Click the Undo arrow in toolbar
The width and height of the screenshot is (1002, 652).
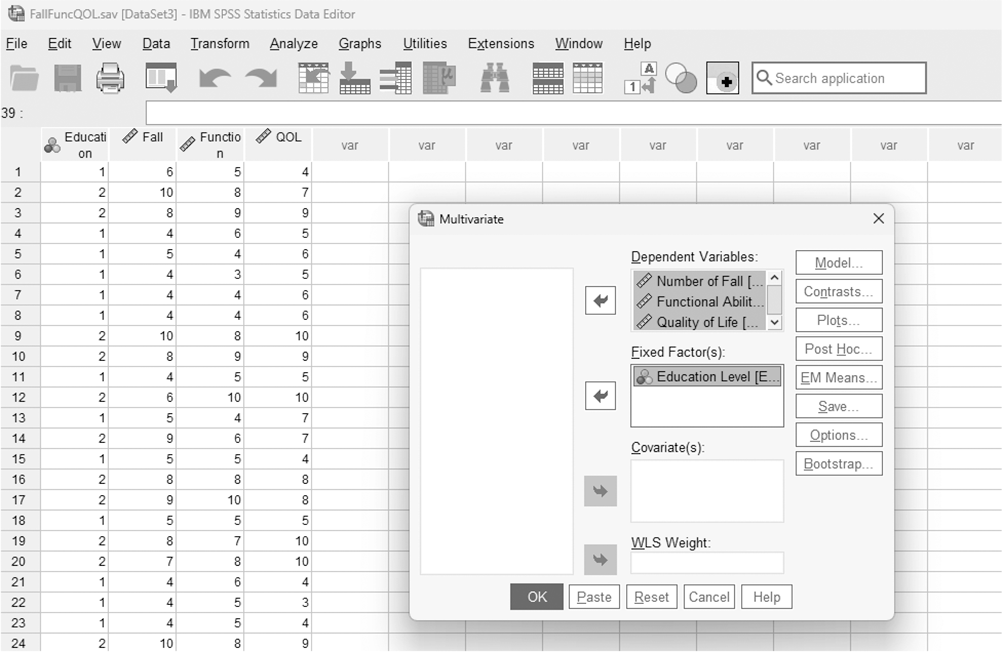pos(214,79)
